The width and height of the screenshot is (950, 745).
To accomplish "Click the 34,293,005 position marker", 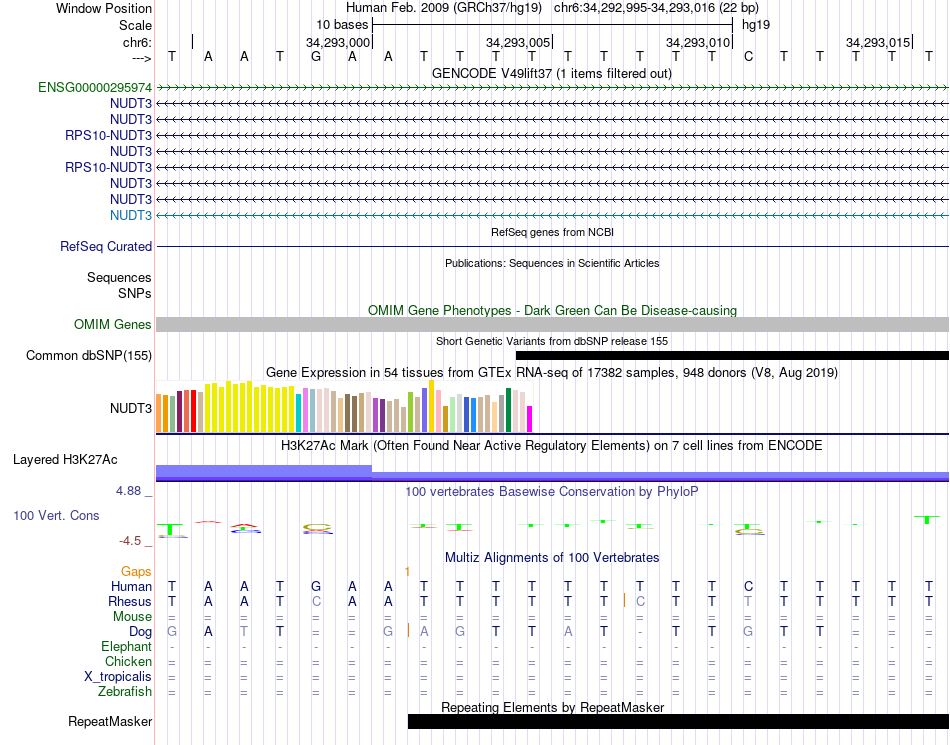I will [x=518, y=42].
